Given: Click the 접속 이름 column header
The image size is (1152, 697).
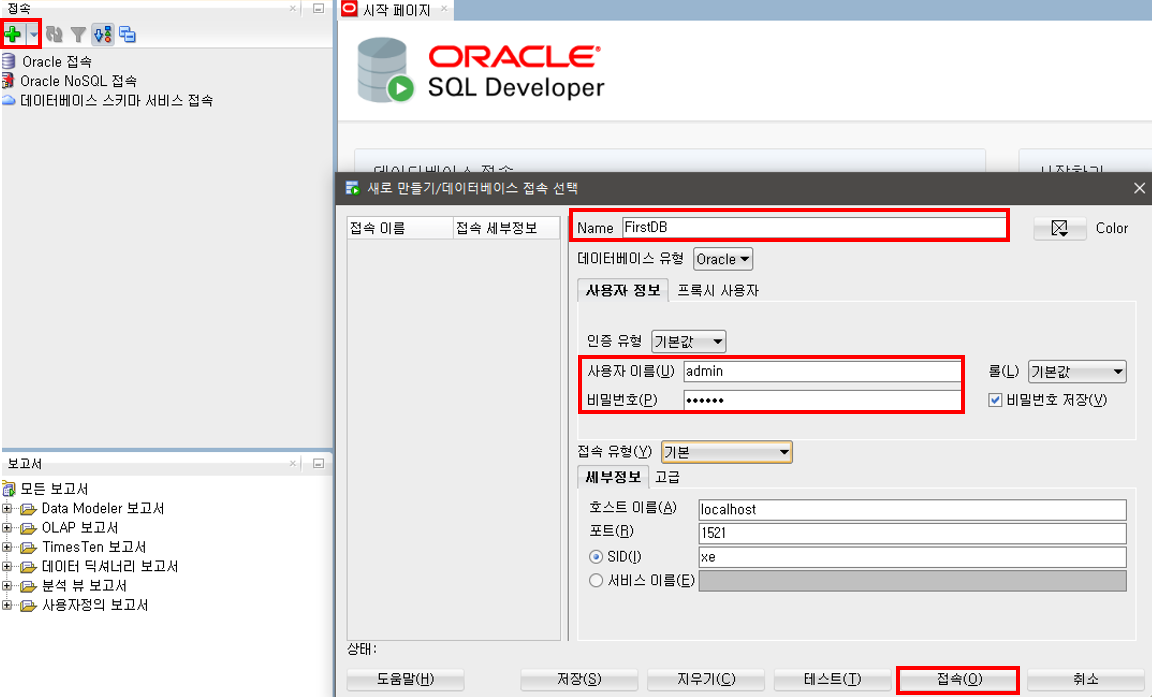Looking at the screenshot, I should click(x=400, y=228).
